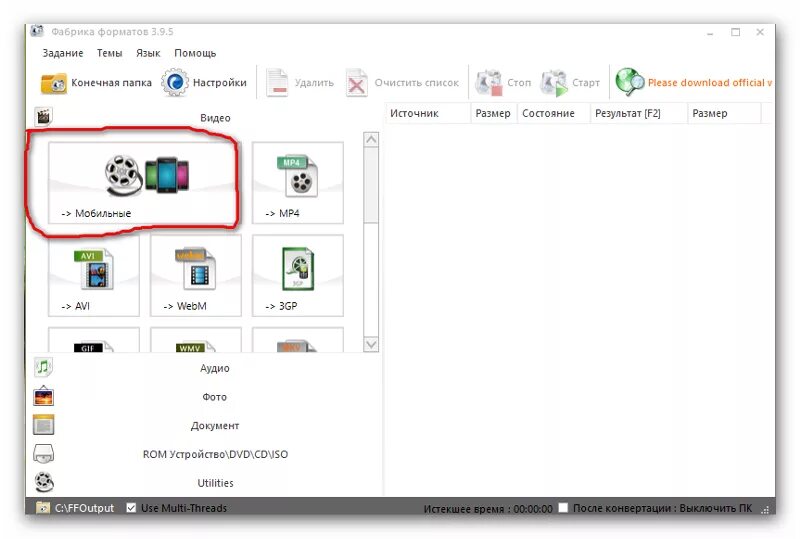Open Настройки settings
This screenshot has height=539, width=800.
(204, 83)
